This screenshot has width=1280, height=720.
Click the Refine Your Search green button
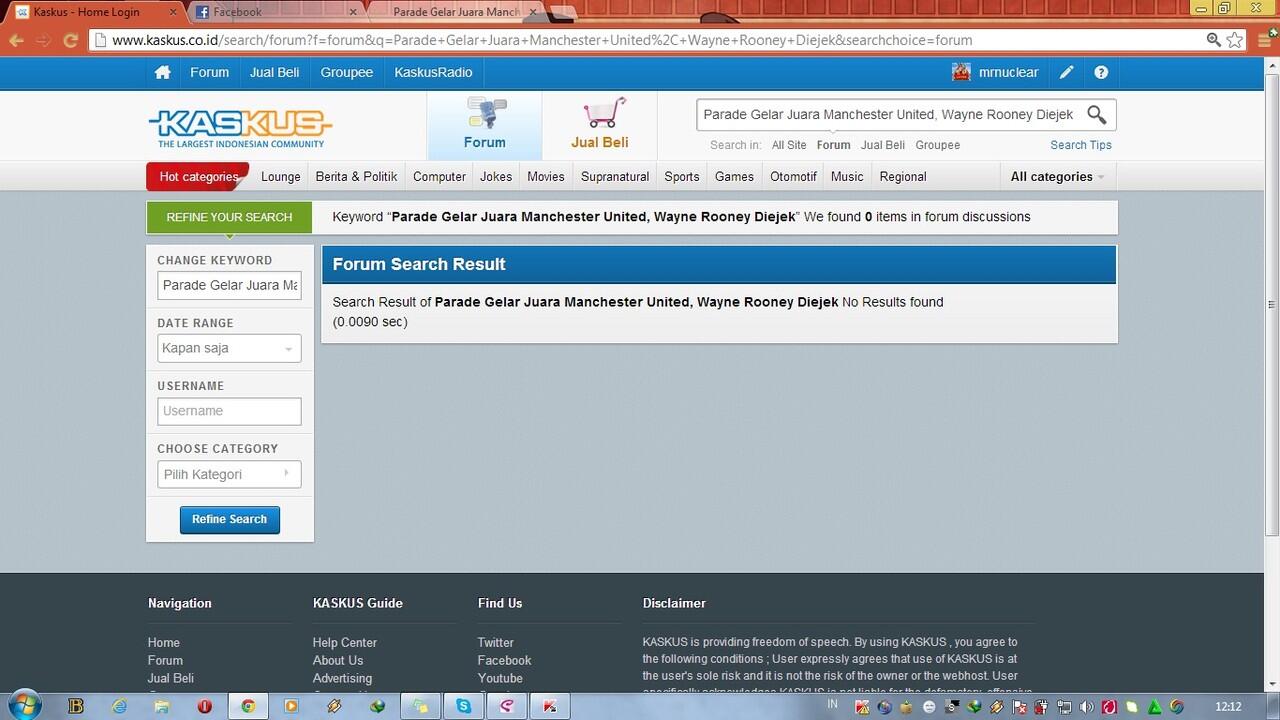(229, 217)
